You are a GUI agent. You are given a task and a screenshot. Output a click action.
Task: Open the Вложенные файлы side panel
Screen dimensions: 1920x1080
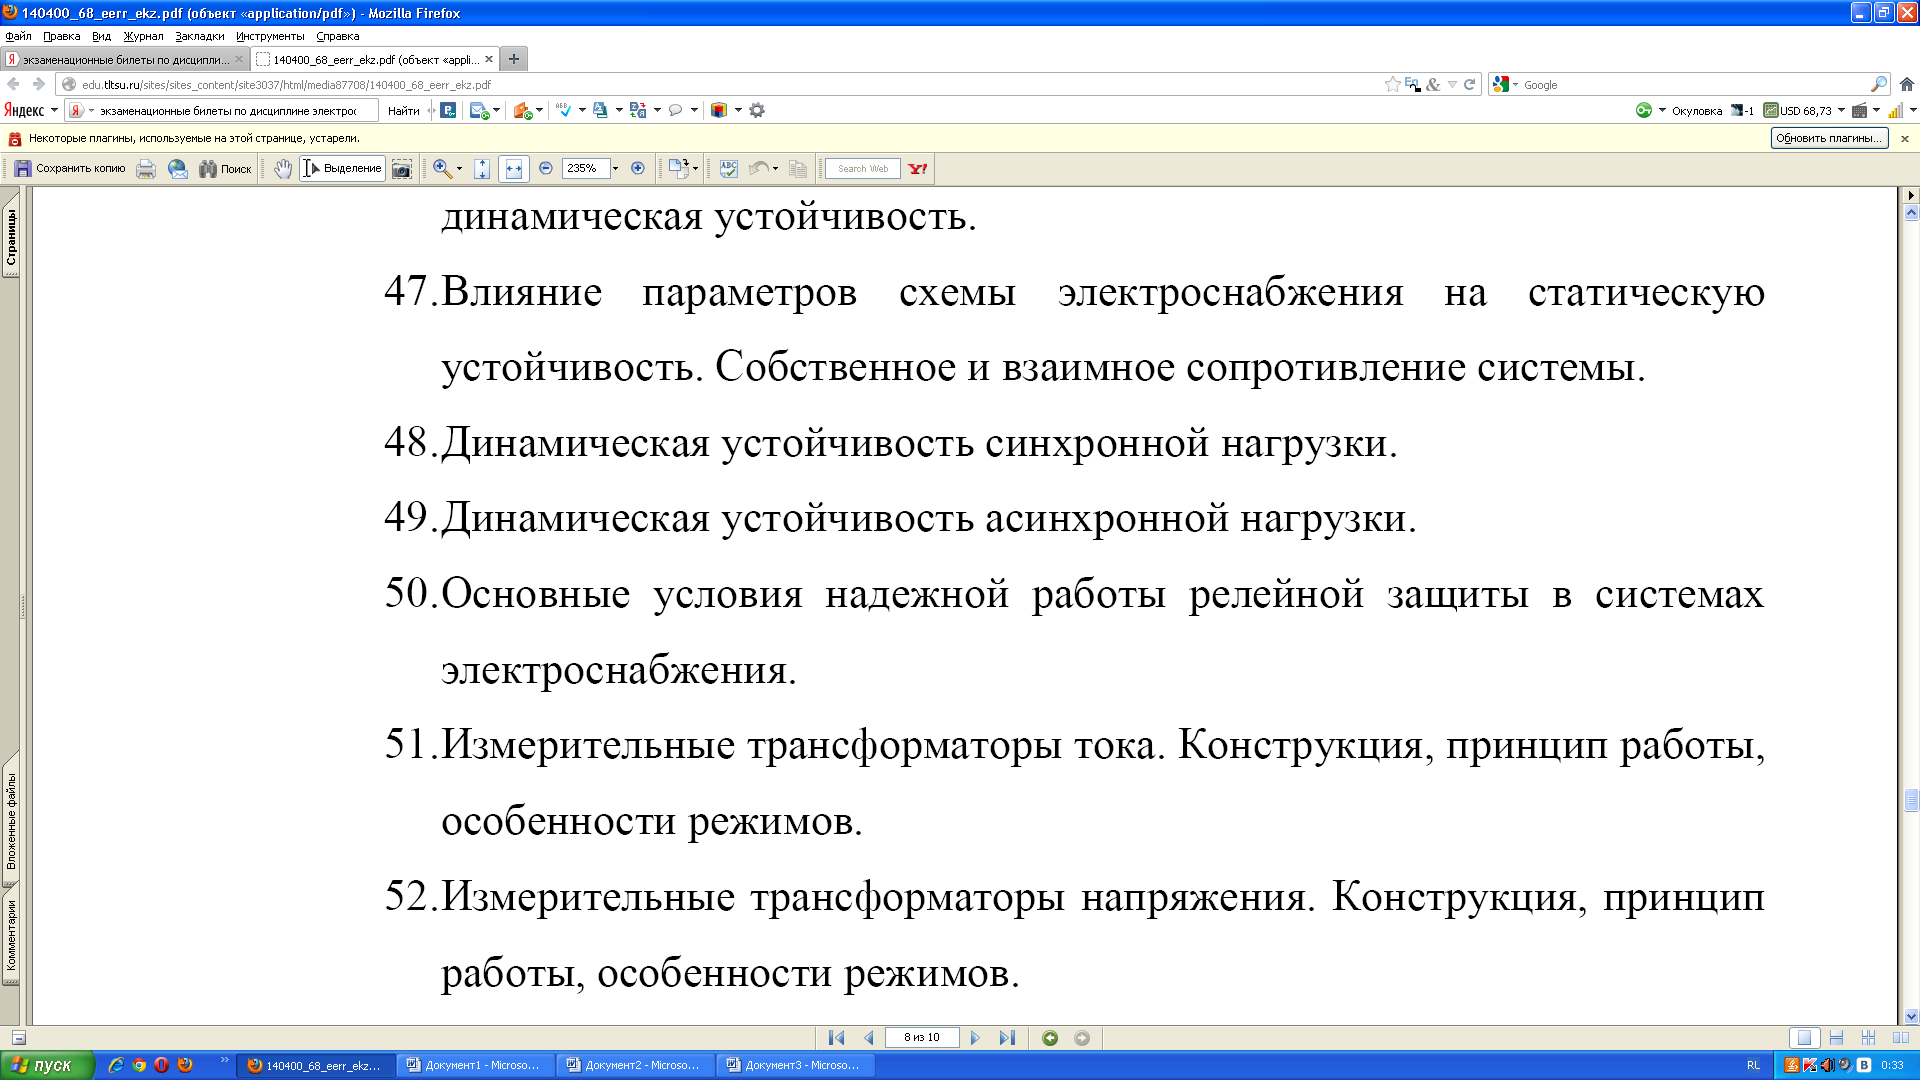11,820
